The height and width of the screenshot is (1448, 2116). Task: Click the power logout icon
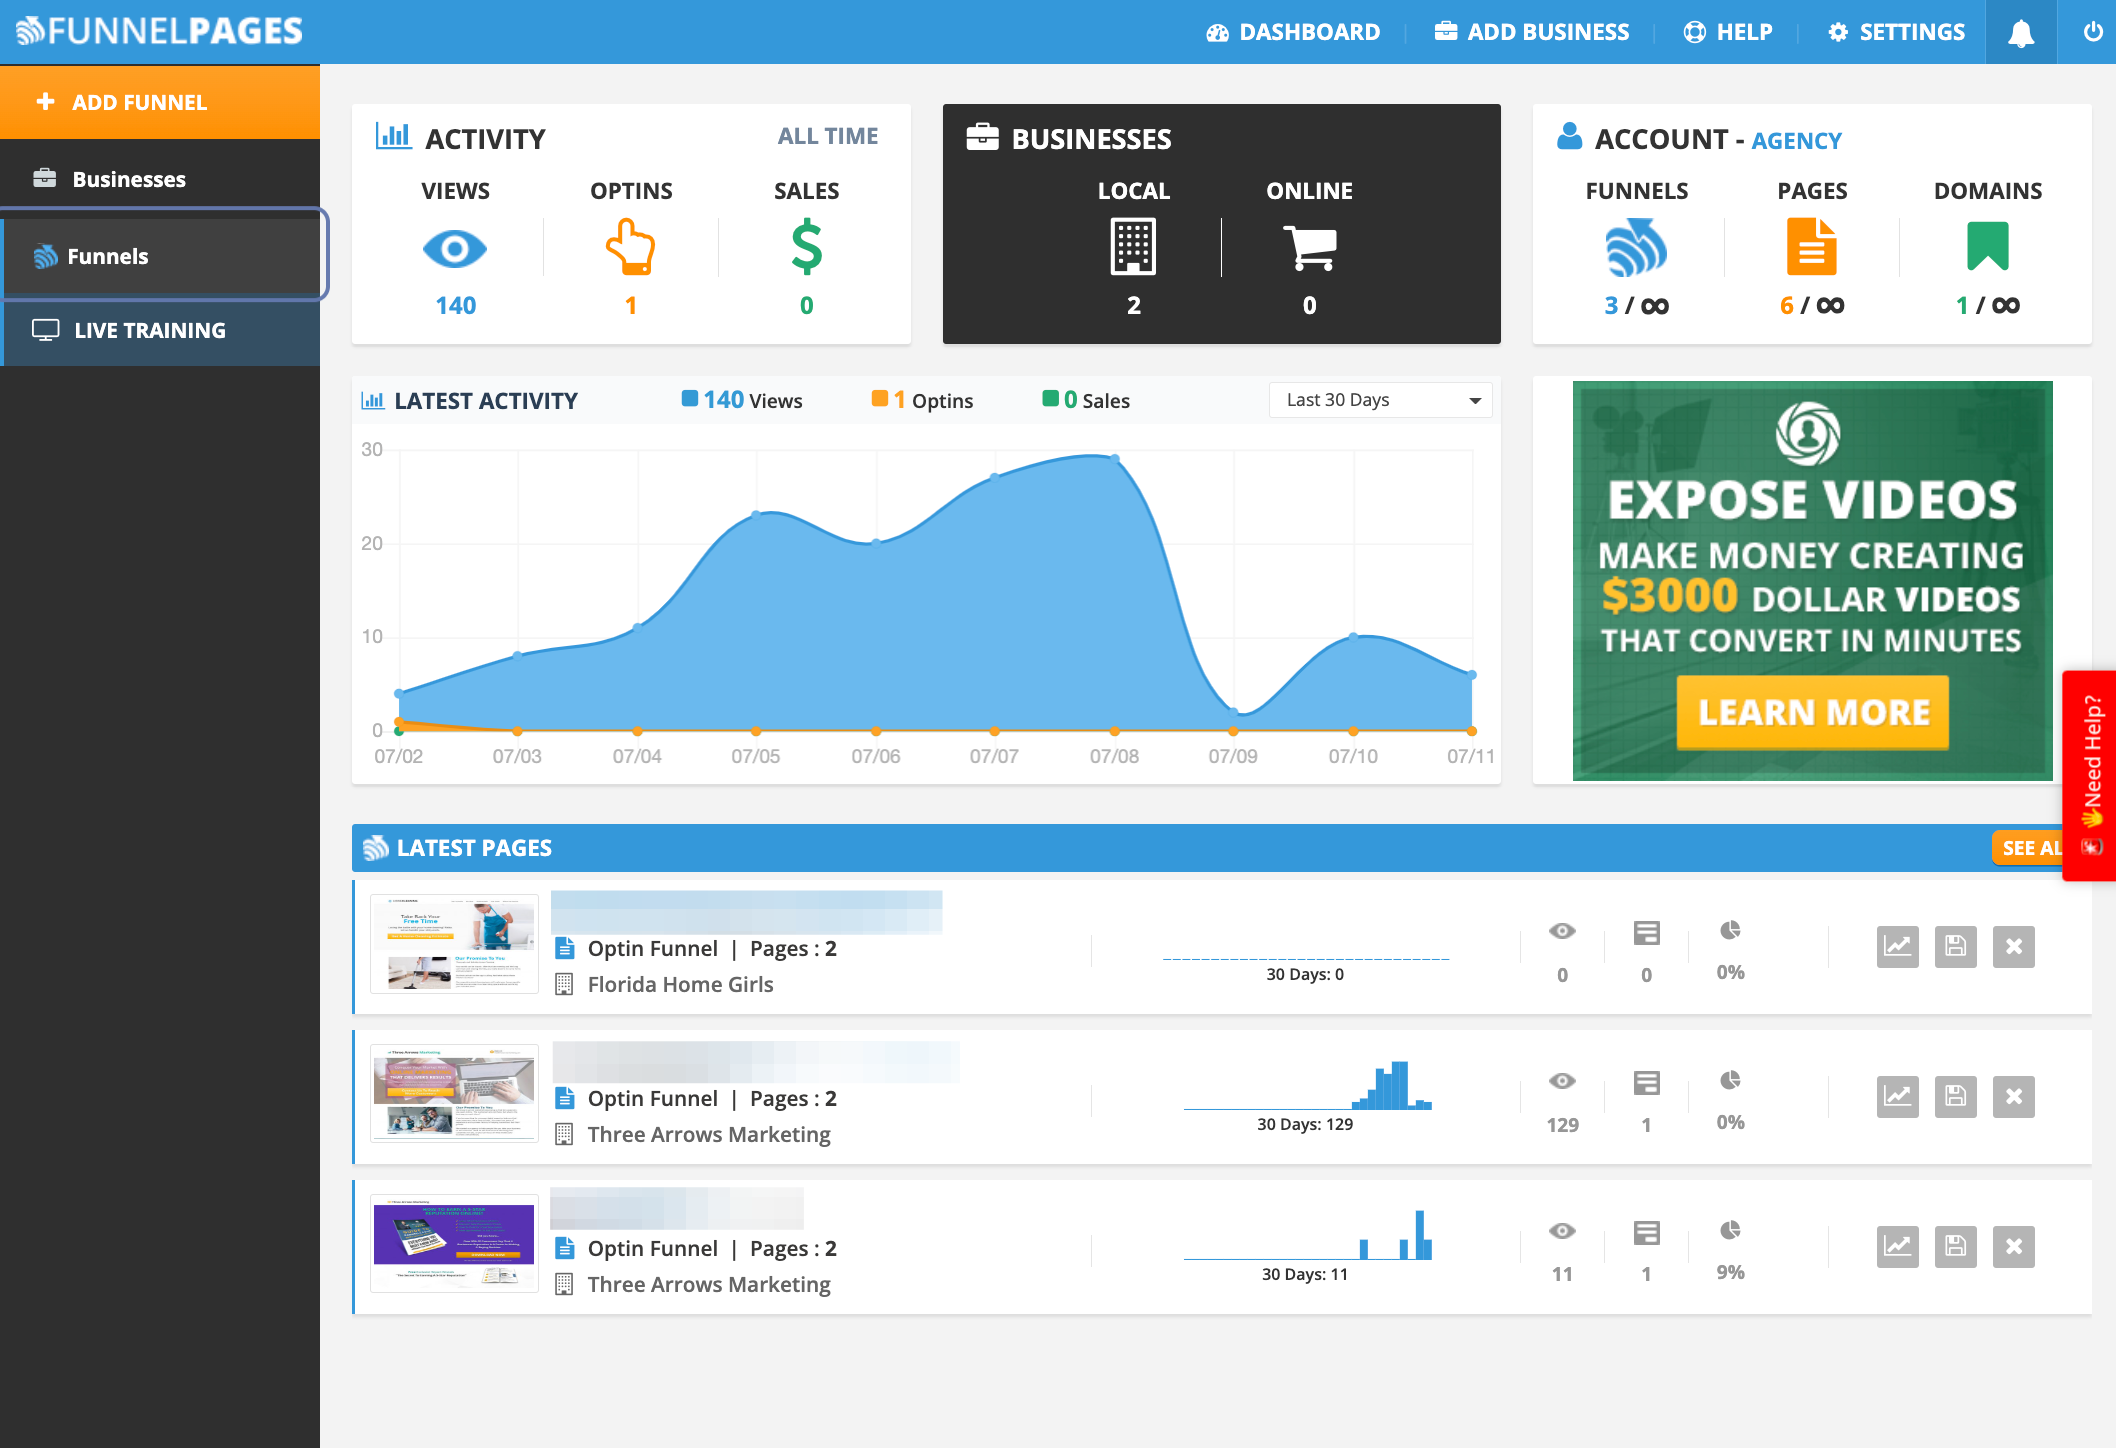[2092, 32]
